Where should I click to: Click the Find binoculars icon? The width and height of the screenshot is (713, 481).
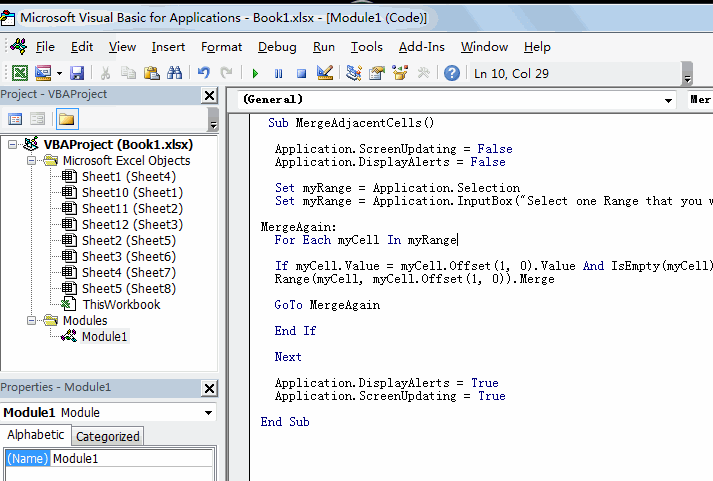point(174,73)
